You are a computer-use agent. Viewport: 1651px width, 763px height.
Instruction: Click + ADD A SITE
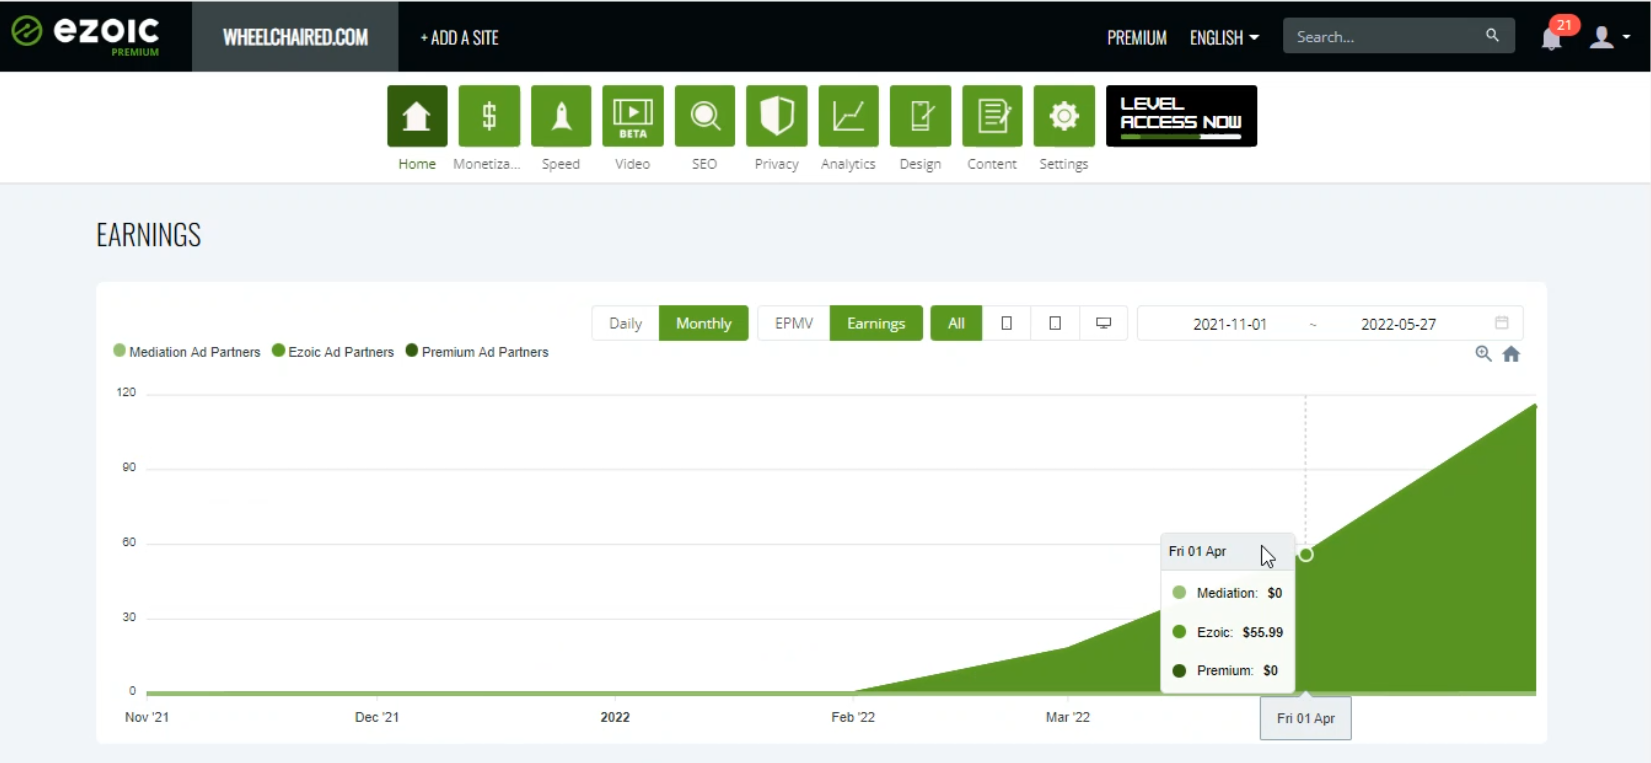tap(459, 37)
